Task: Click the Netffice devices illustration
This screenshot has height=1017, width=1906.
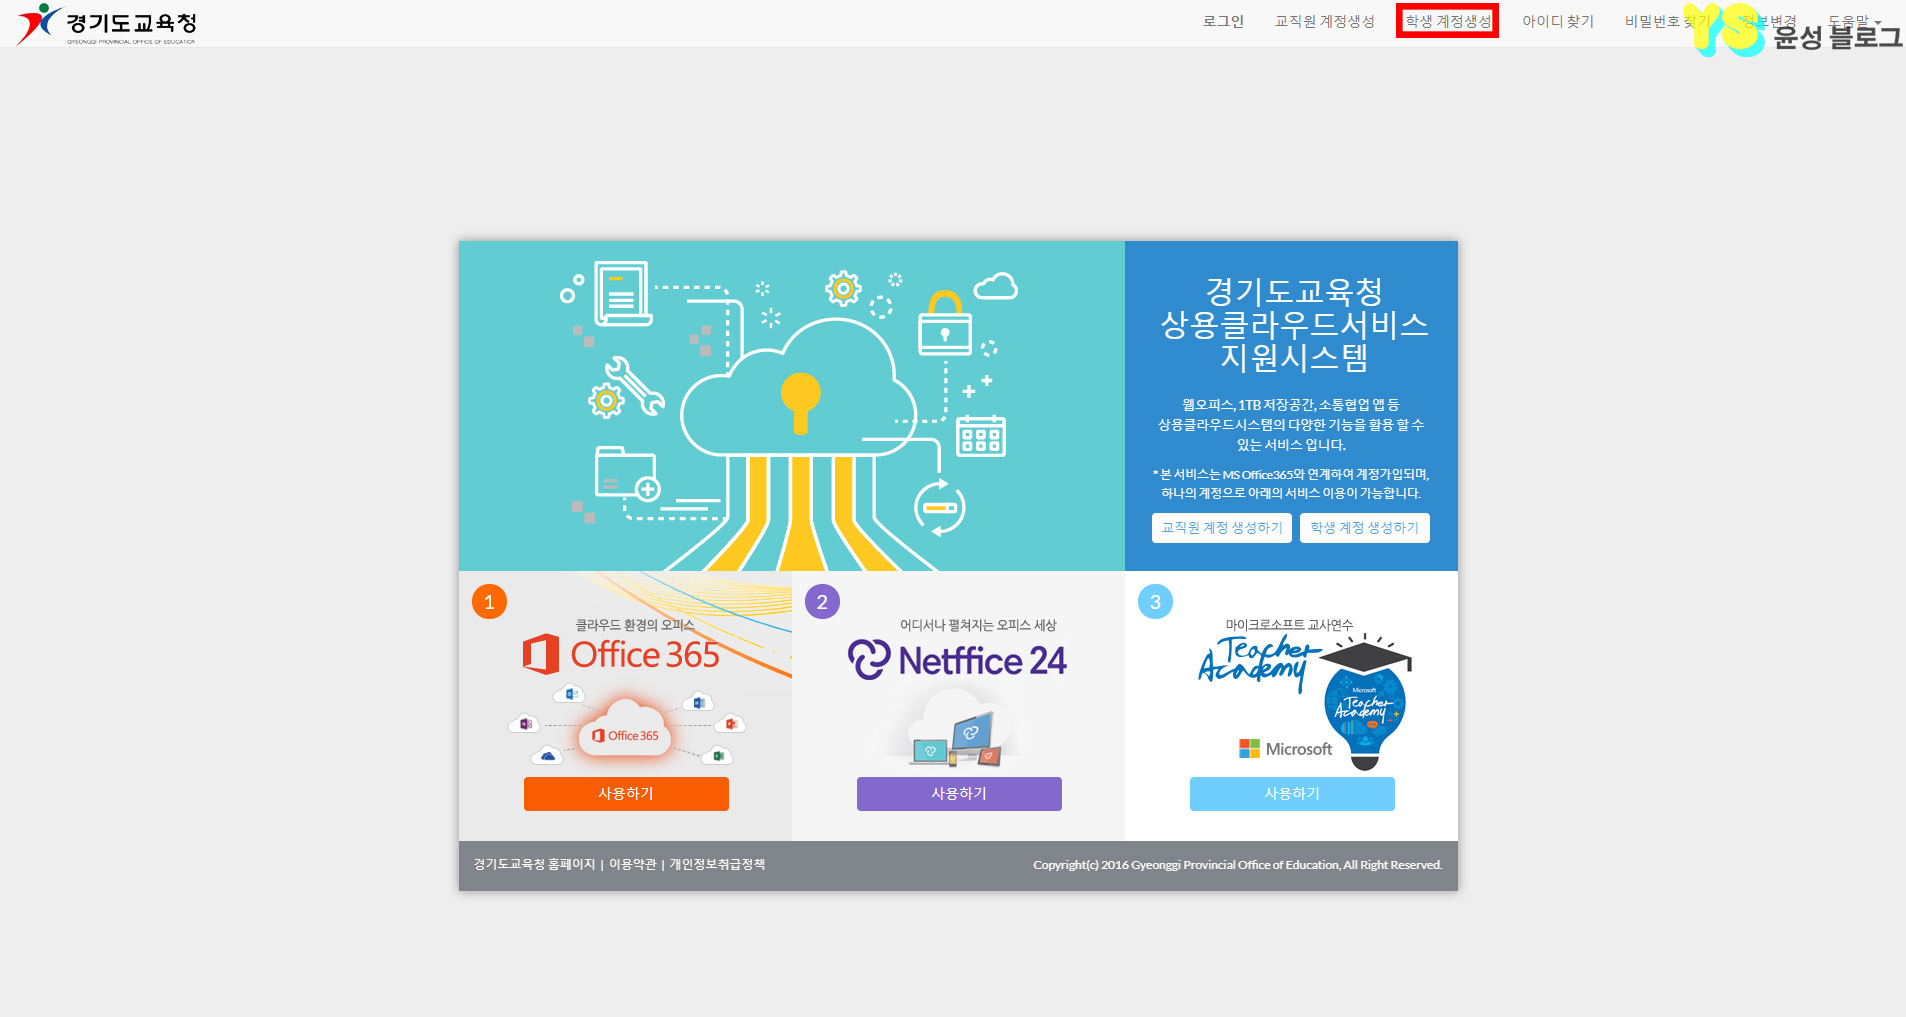Action: 957,730
